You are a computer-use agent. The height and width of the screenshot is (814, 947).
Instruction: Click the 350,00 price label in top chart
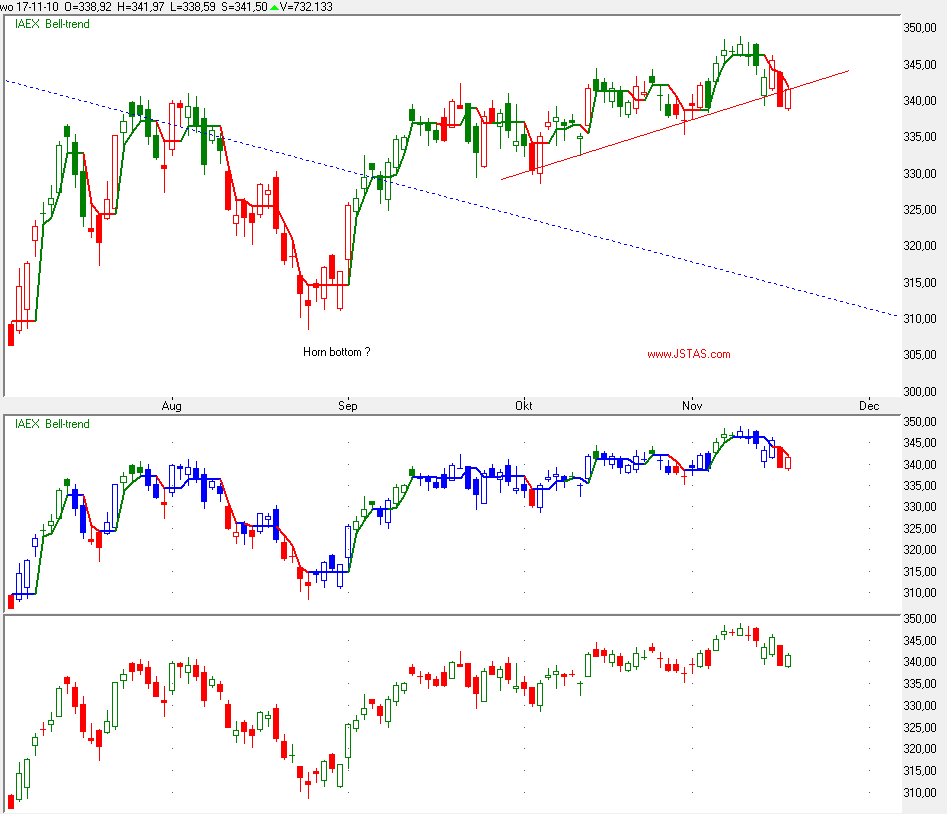pyautogui.click(x=919, y=28)
